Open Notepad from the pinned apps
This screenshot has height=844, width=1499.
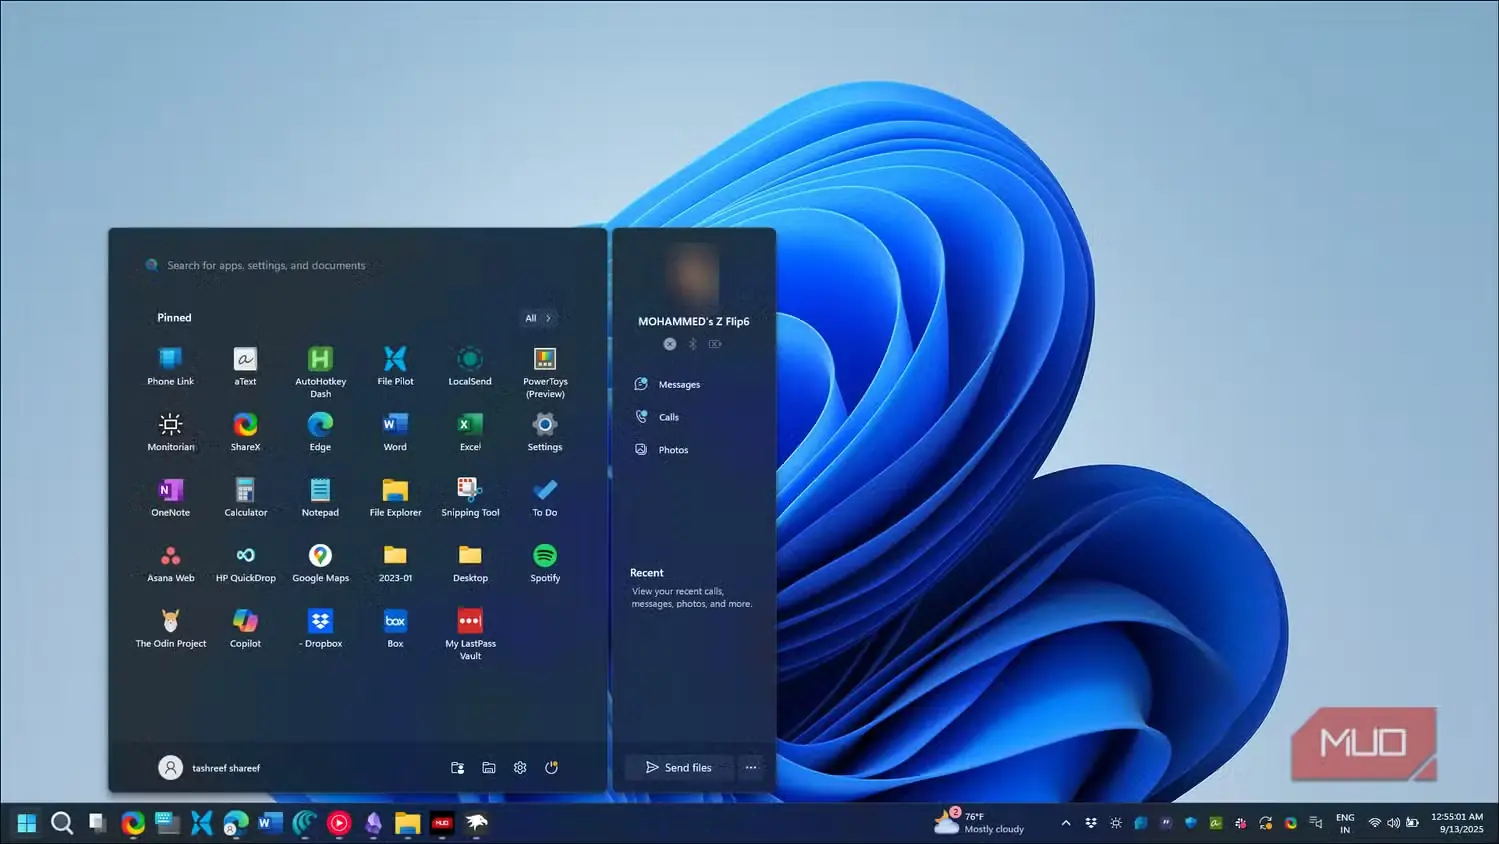click(x=320, y=497)
